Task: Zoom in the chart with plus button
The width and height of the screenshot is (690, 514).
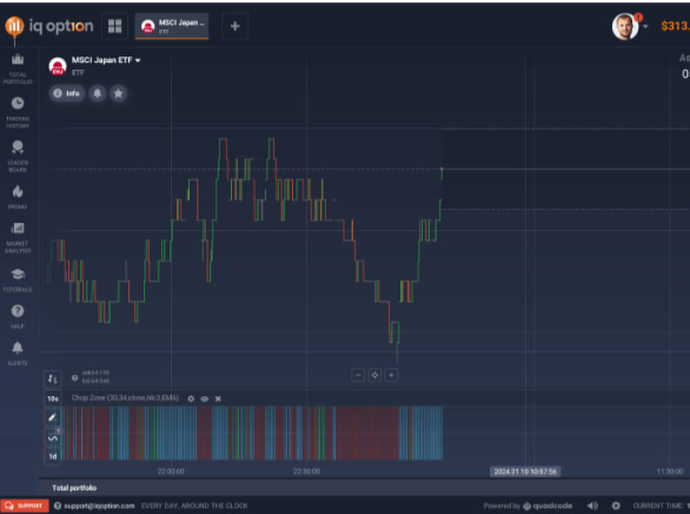Action: point(391,375)
